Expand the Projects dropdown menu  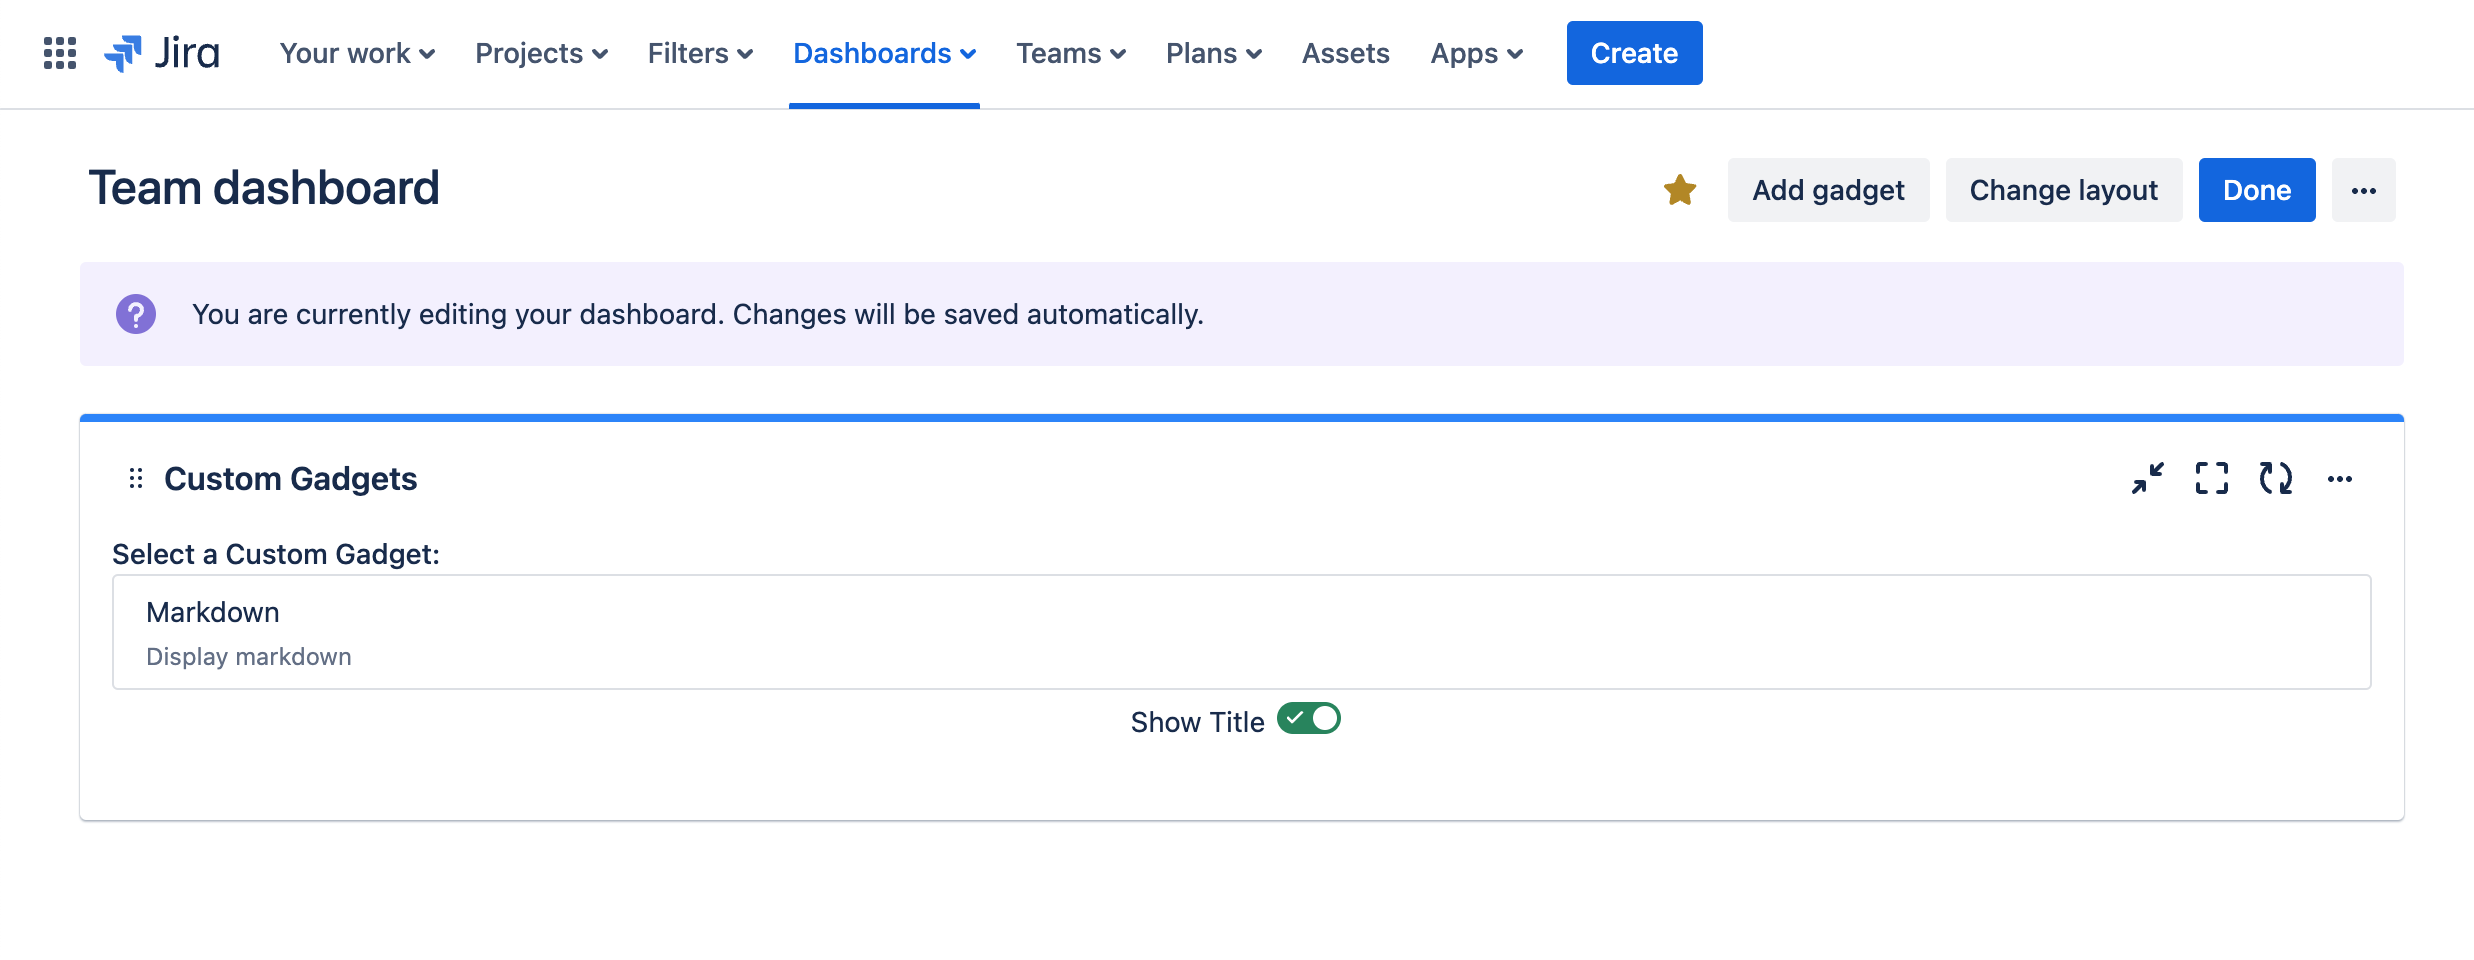541,53
